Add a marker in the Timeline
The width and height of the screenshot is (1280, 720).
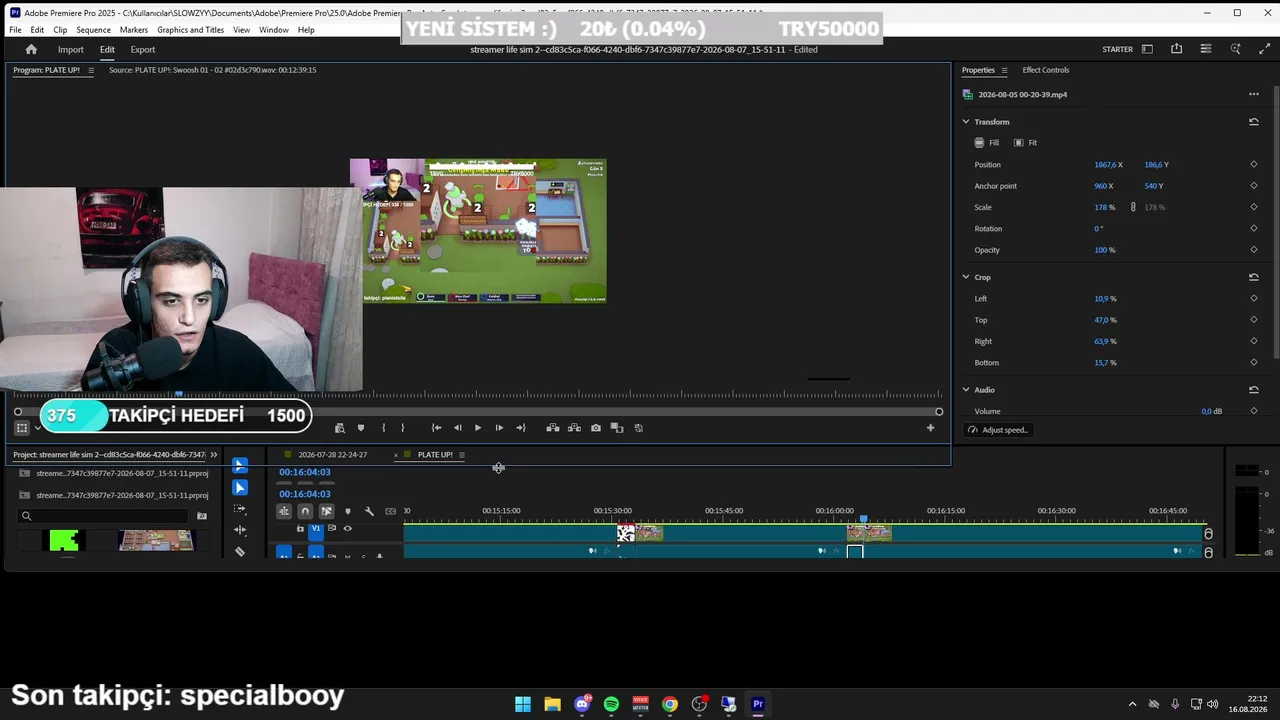pos(348,511)
